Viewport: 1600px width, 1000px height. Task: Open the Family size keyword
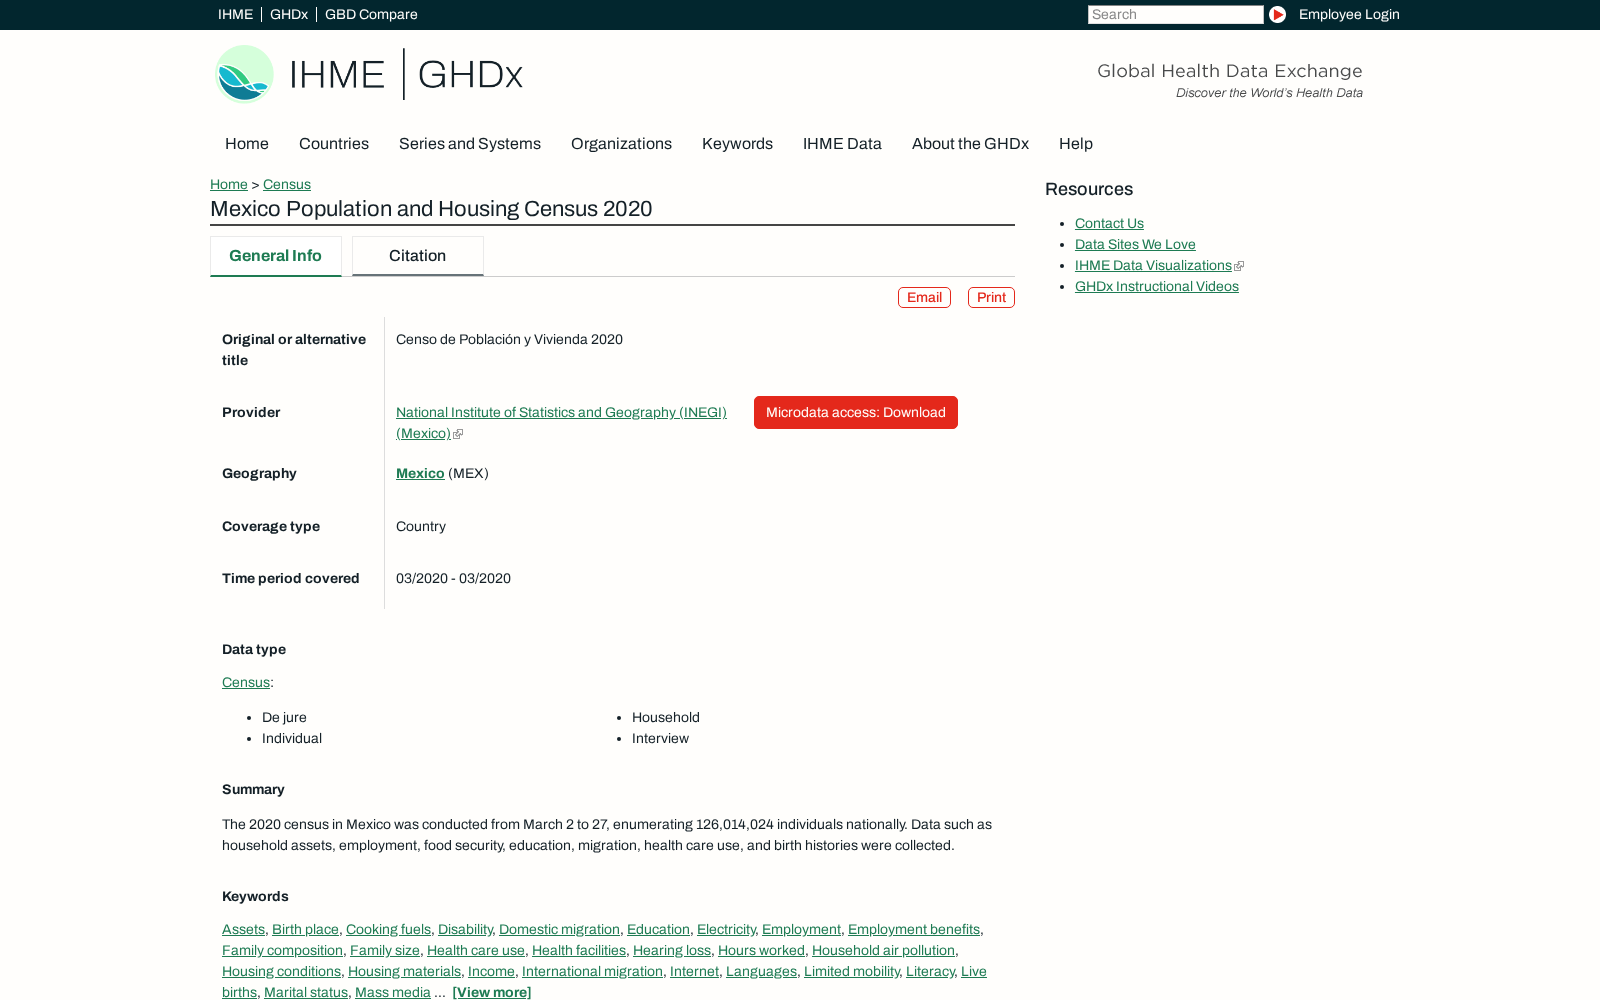(x=385, y=950)
